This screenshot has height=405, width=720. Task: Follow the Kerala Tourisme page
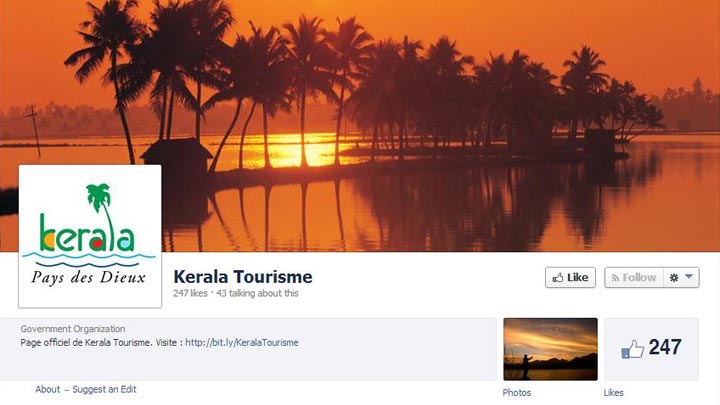point(634,277)
